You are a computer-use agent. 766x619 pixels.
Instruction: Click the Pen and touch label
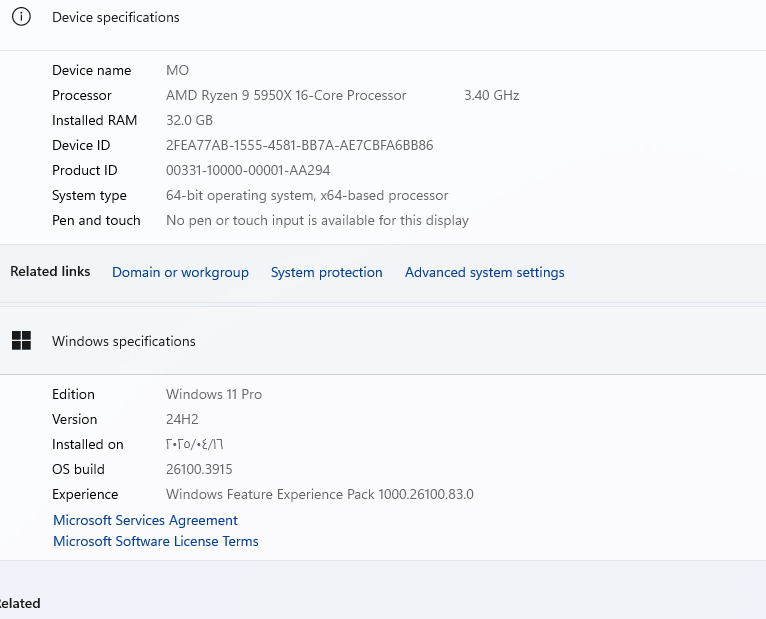[x=96, y=220]
